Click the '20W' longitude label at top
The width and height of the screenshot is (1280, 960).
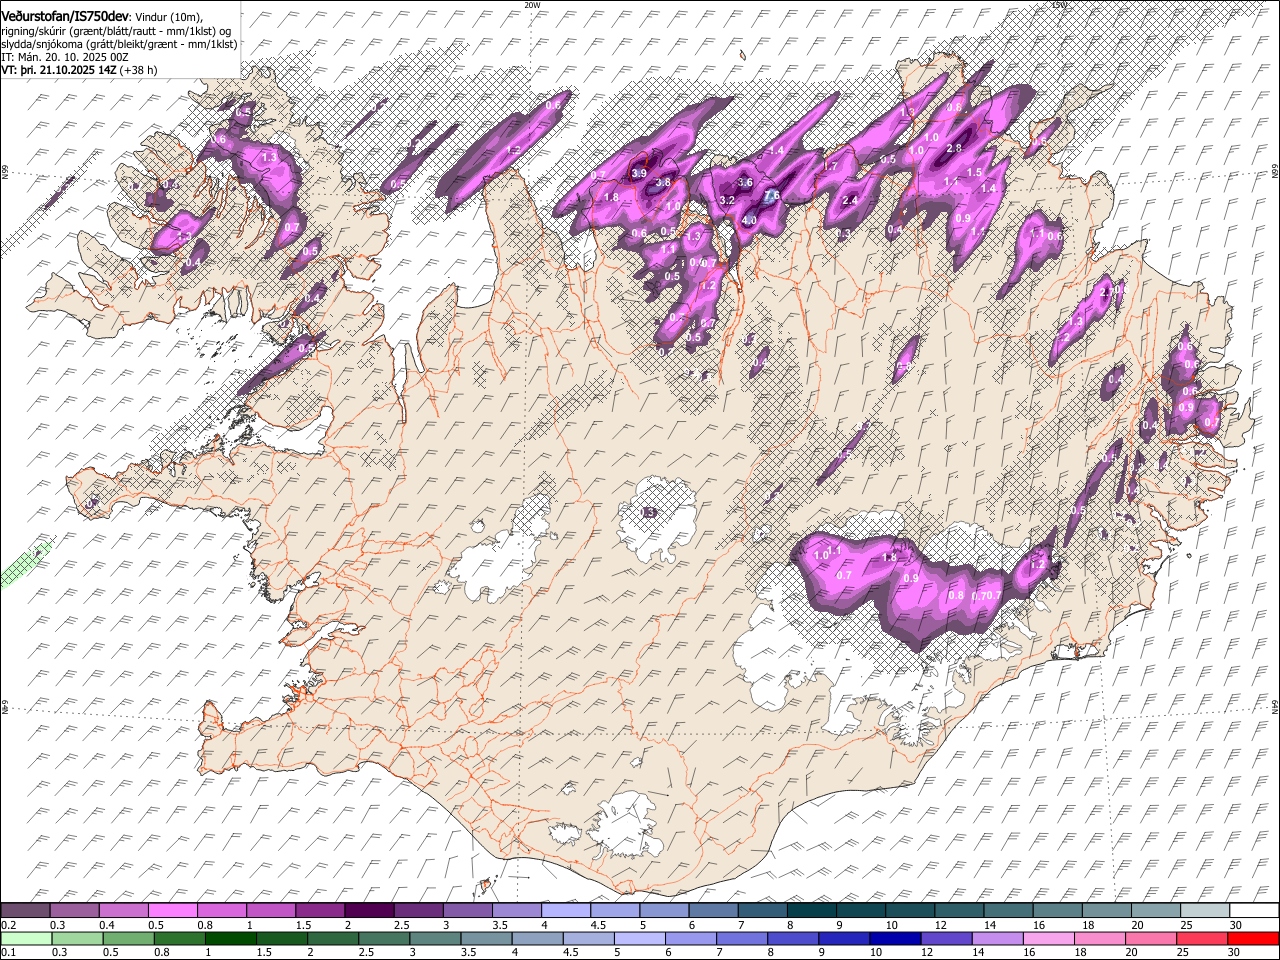[532, 5]
